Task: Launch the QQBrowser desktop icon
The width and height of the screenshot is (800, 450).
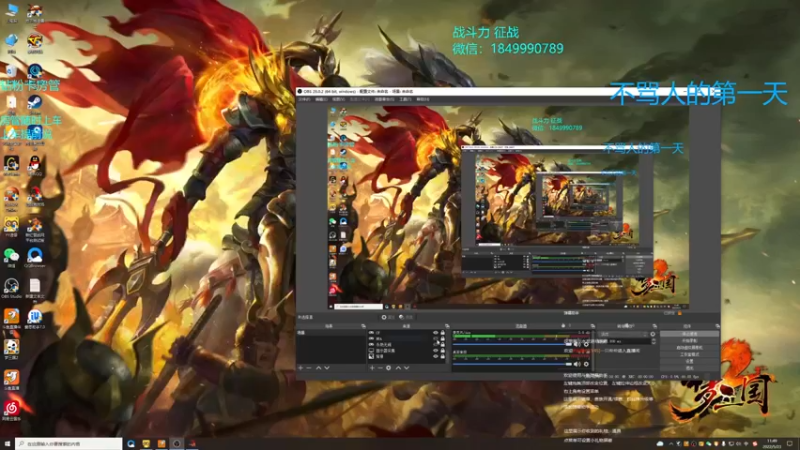Action: (x=34, y=257)
